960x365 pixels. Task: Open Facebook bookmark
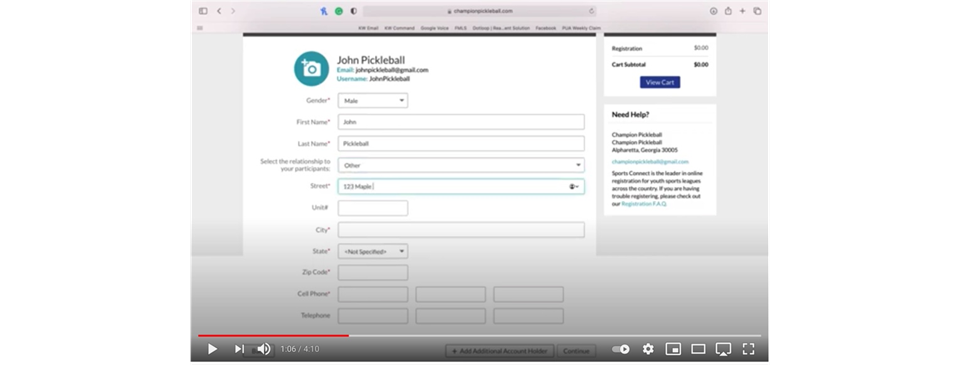[x=546, y=28]
